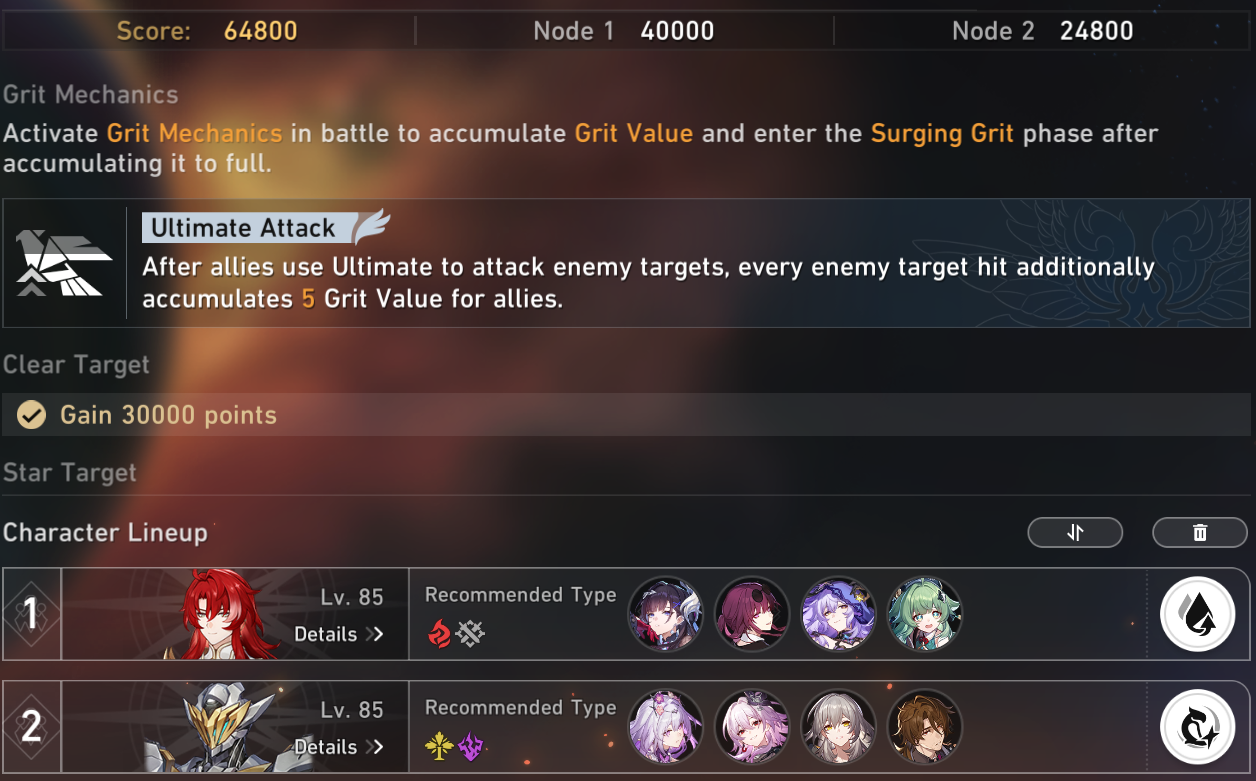
Task: Click the Quantum element icon in team 2
Action: coord(470,746)
